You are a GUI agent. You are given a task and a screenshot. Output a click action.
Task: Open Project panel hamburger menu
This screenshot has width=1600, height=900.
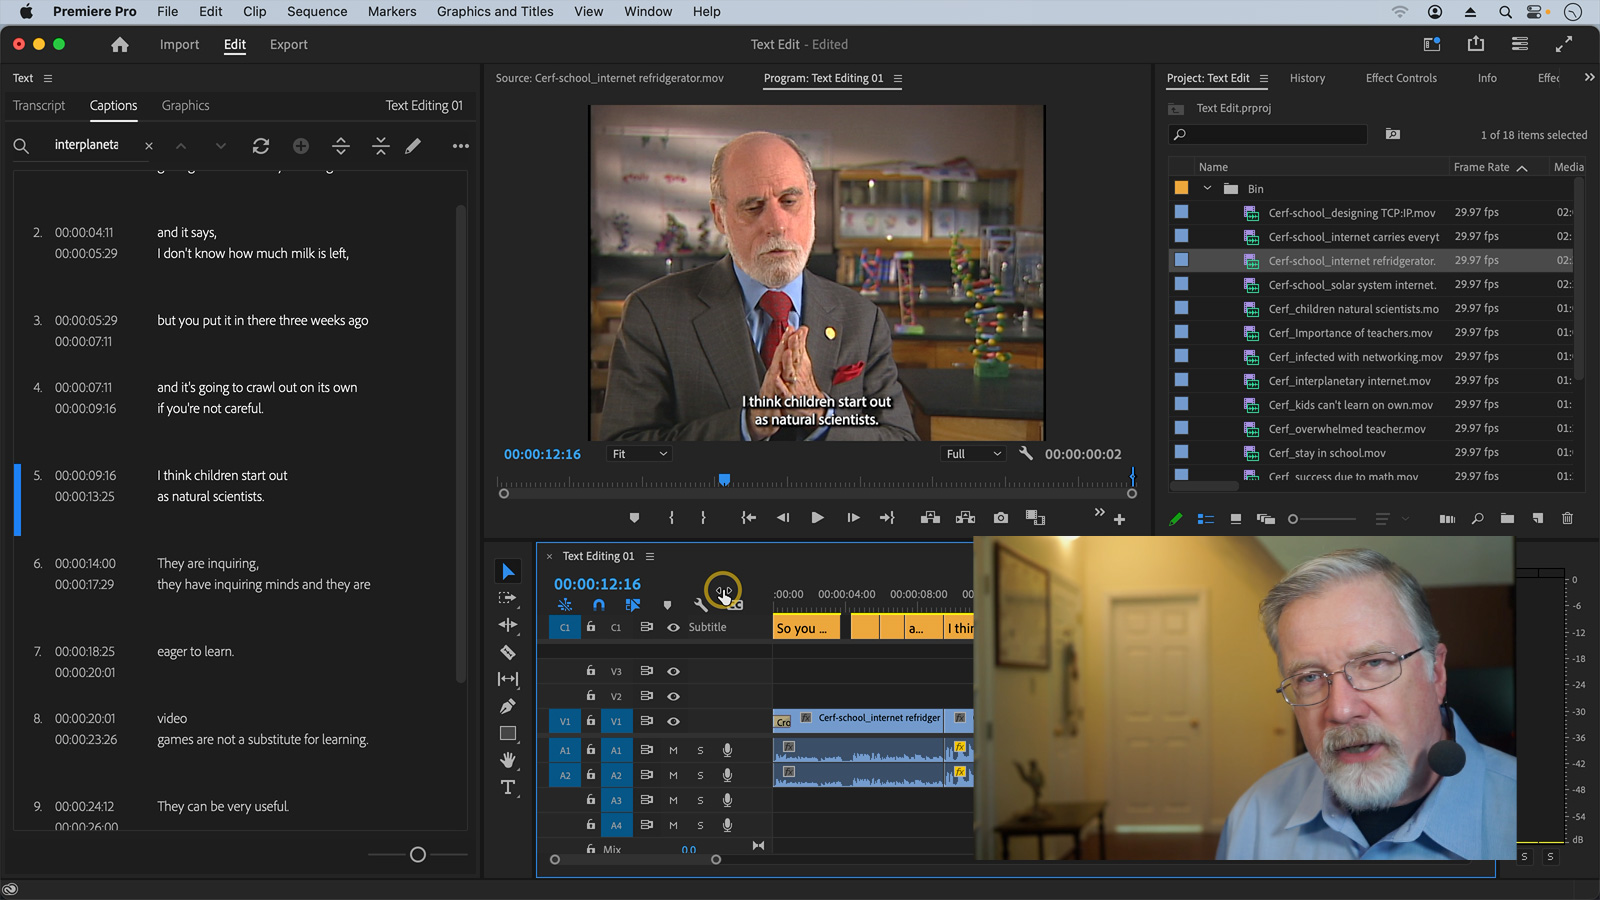coord(1264,78)
